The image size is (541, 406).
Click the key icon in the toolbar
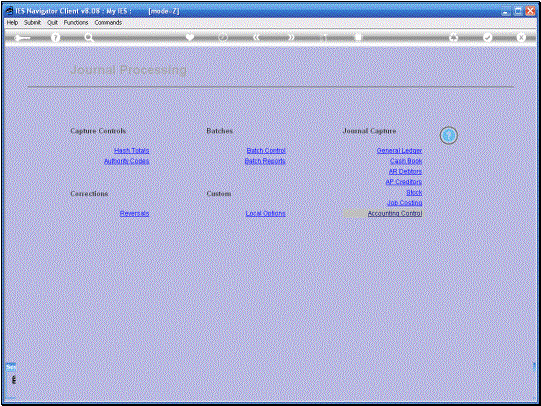22,38
